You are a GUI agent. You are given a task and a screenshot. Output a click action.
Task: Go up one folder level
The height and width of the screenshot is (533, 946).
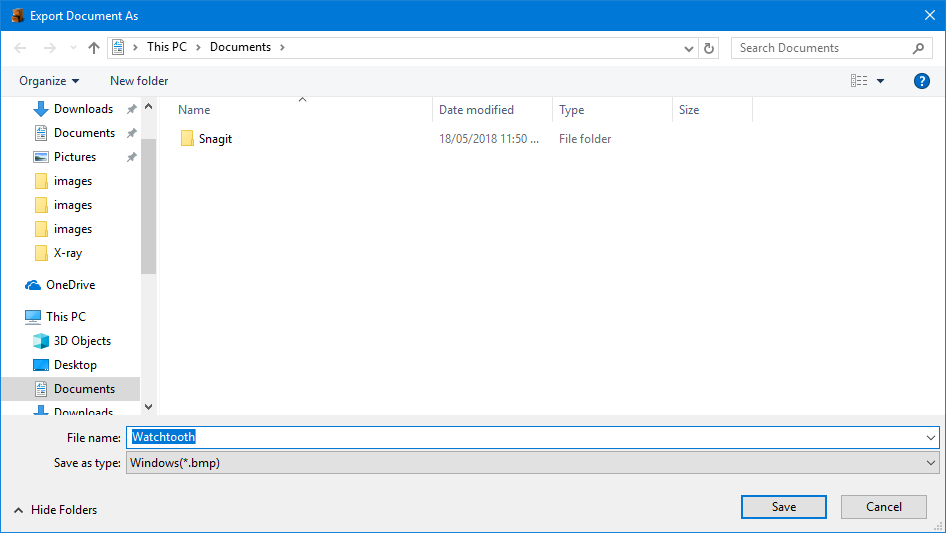pyautogui.click(x=94, y=48)
